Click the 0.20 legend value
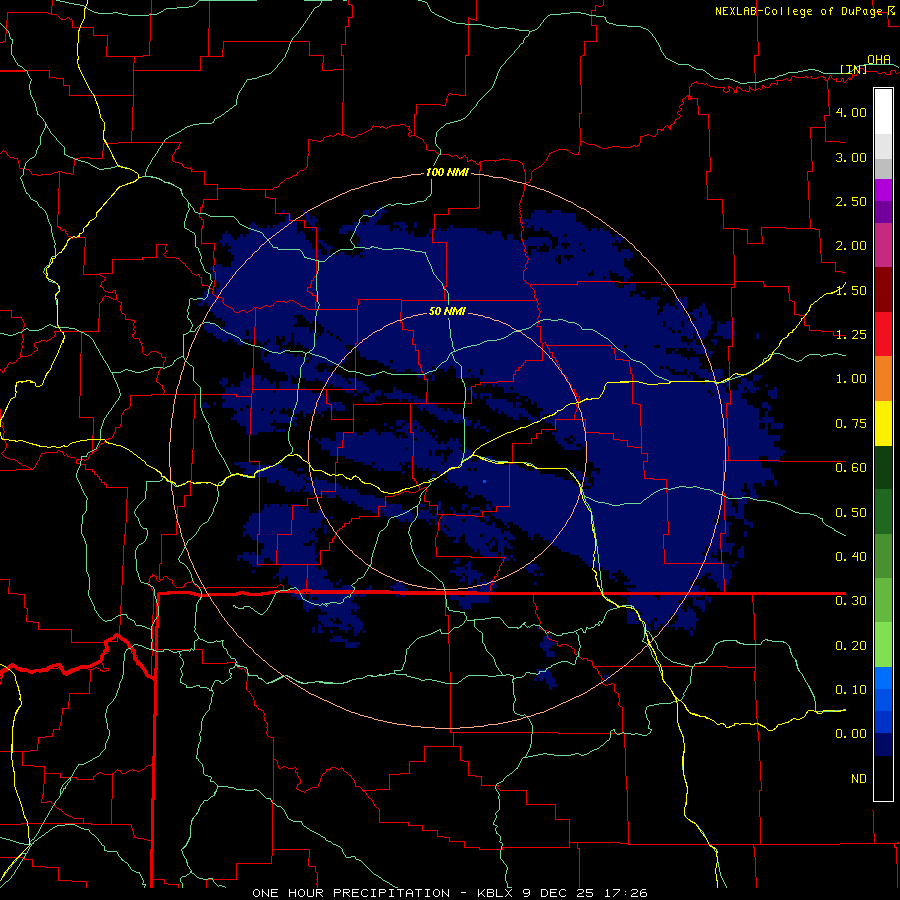 click(851, 646)
